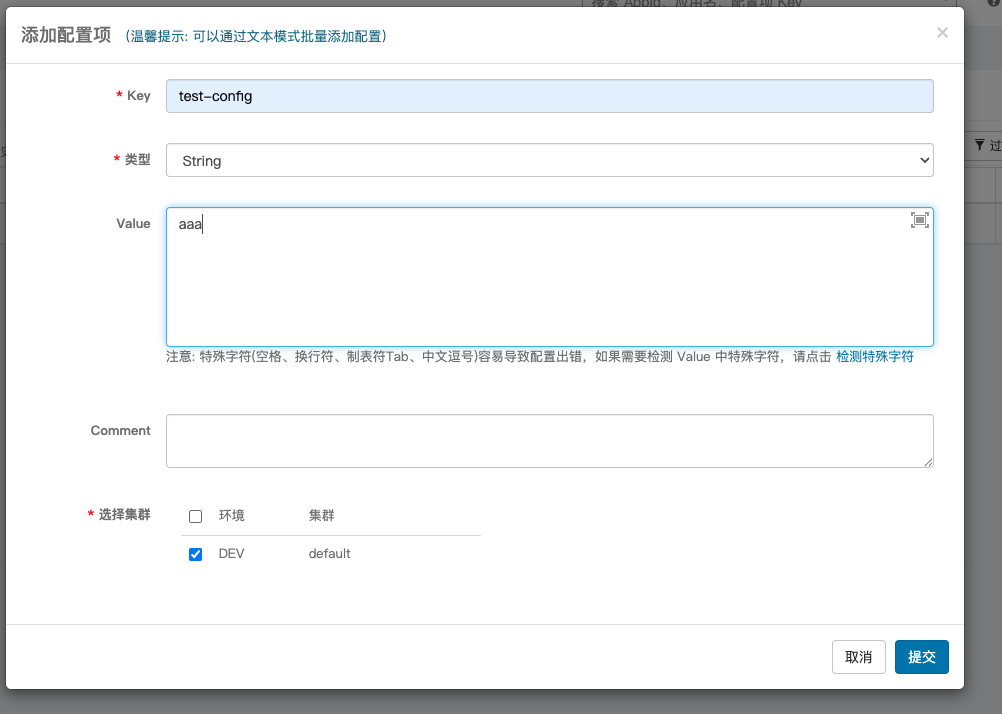Submit with the 提交 button

[x=921, y=656]
